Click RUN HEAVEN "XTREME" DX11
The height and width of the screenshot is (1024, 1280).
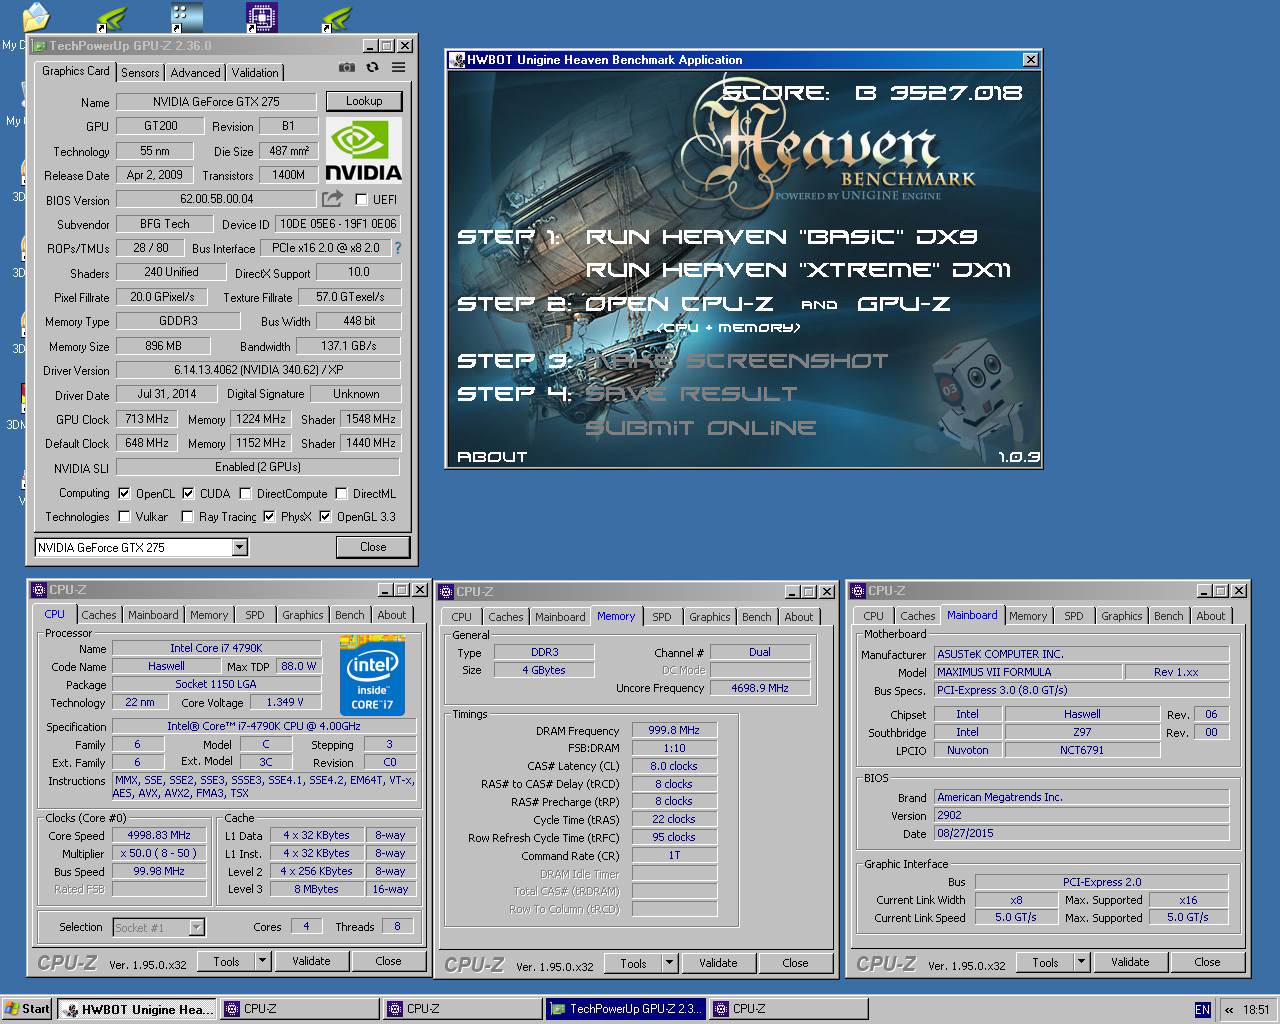[798, 270]
